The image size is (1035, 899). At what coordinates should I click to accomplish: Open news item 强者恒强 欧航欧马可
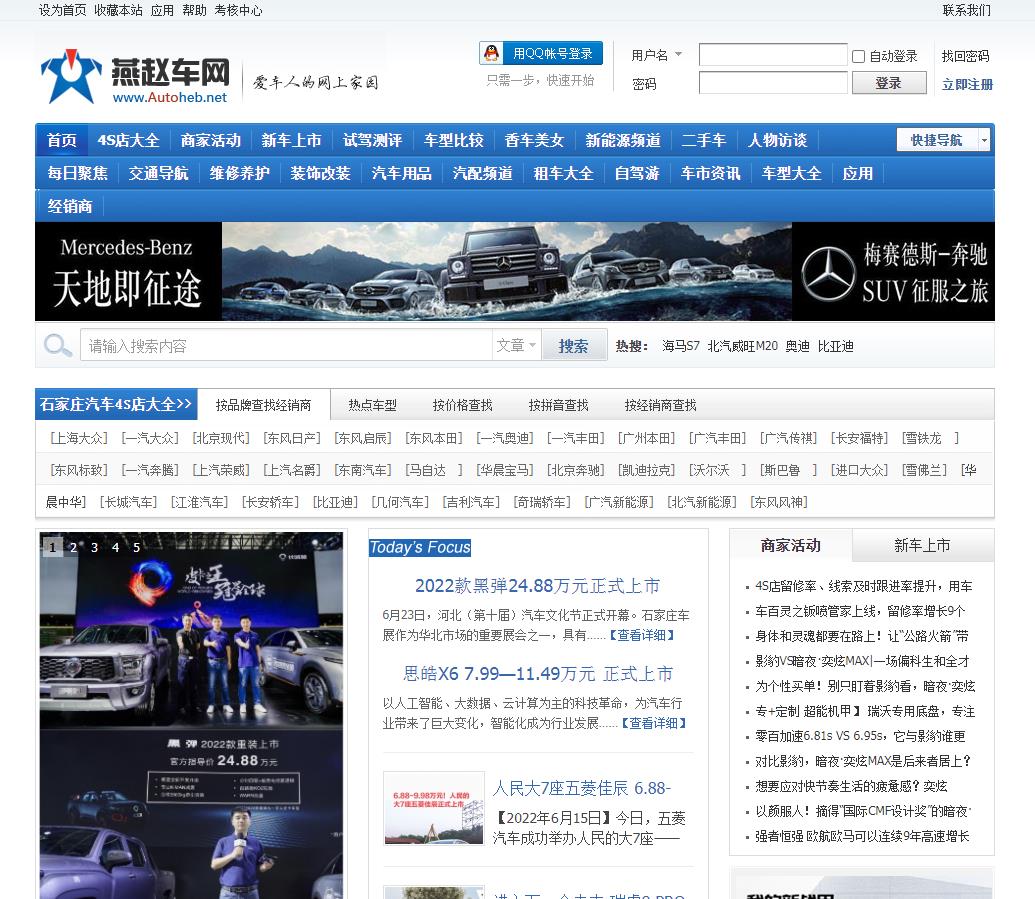pyautogui.click(x=862, y=836)
